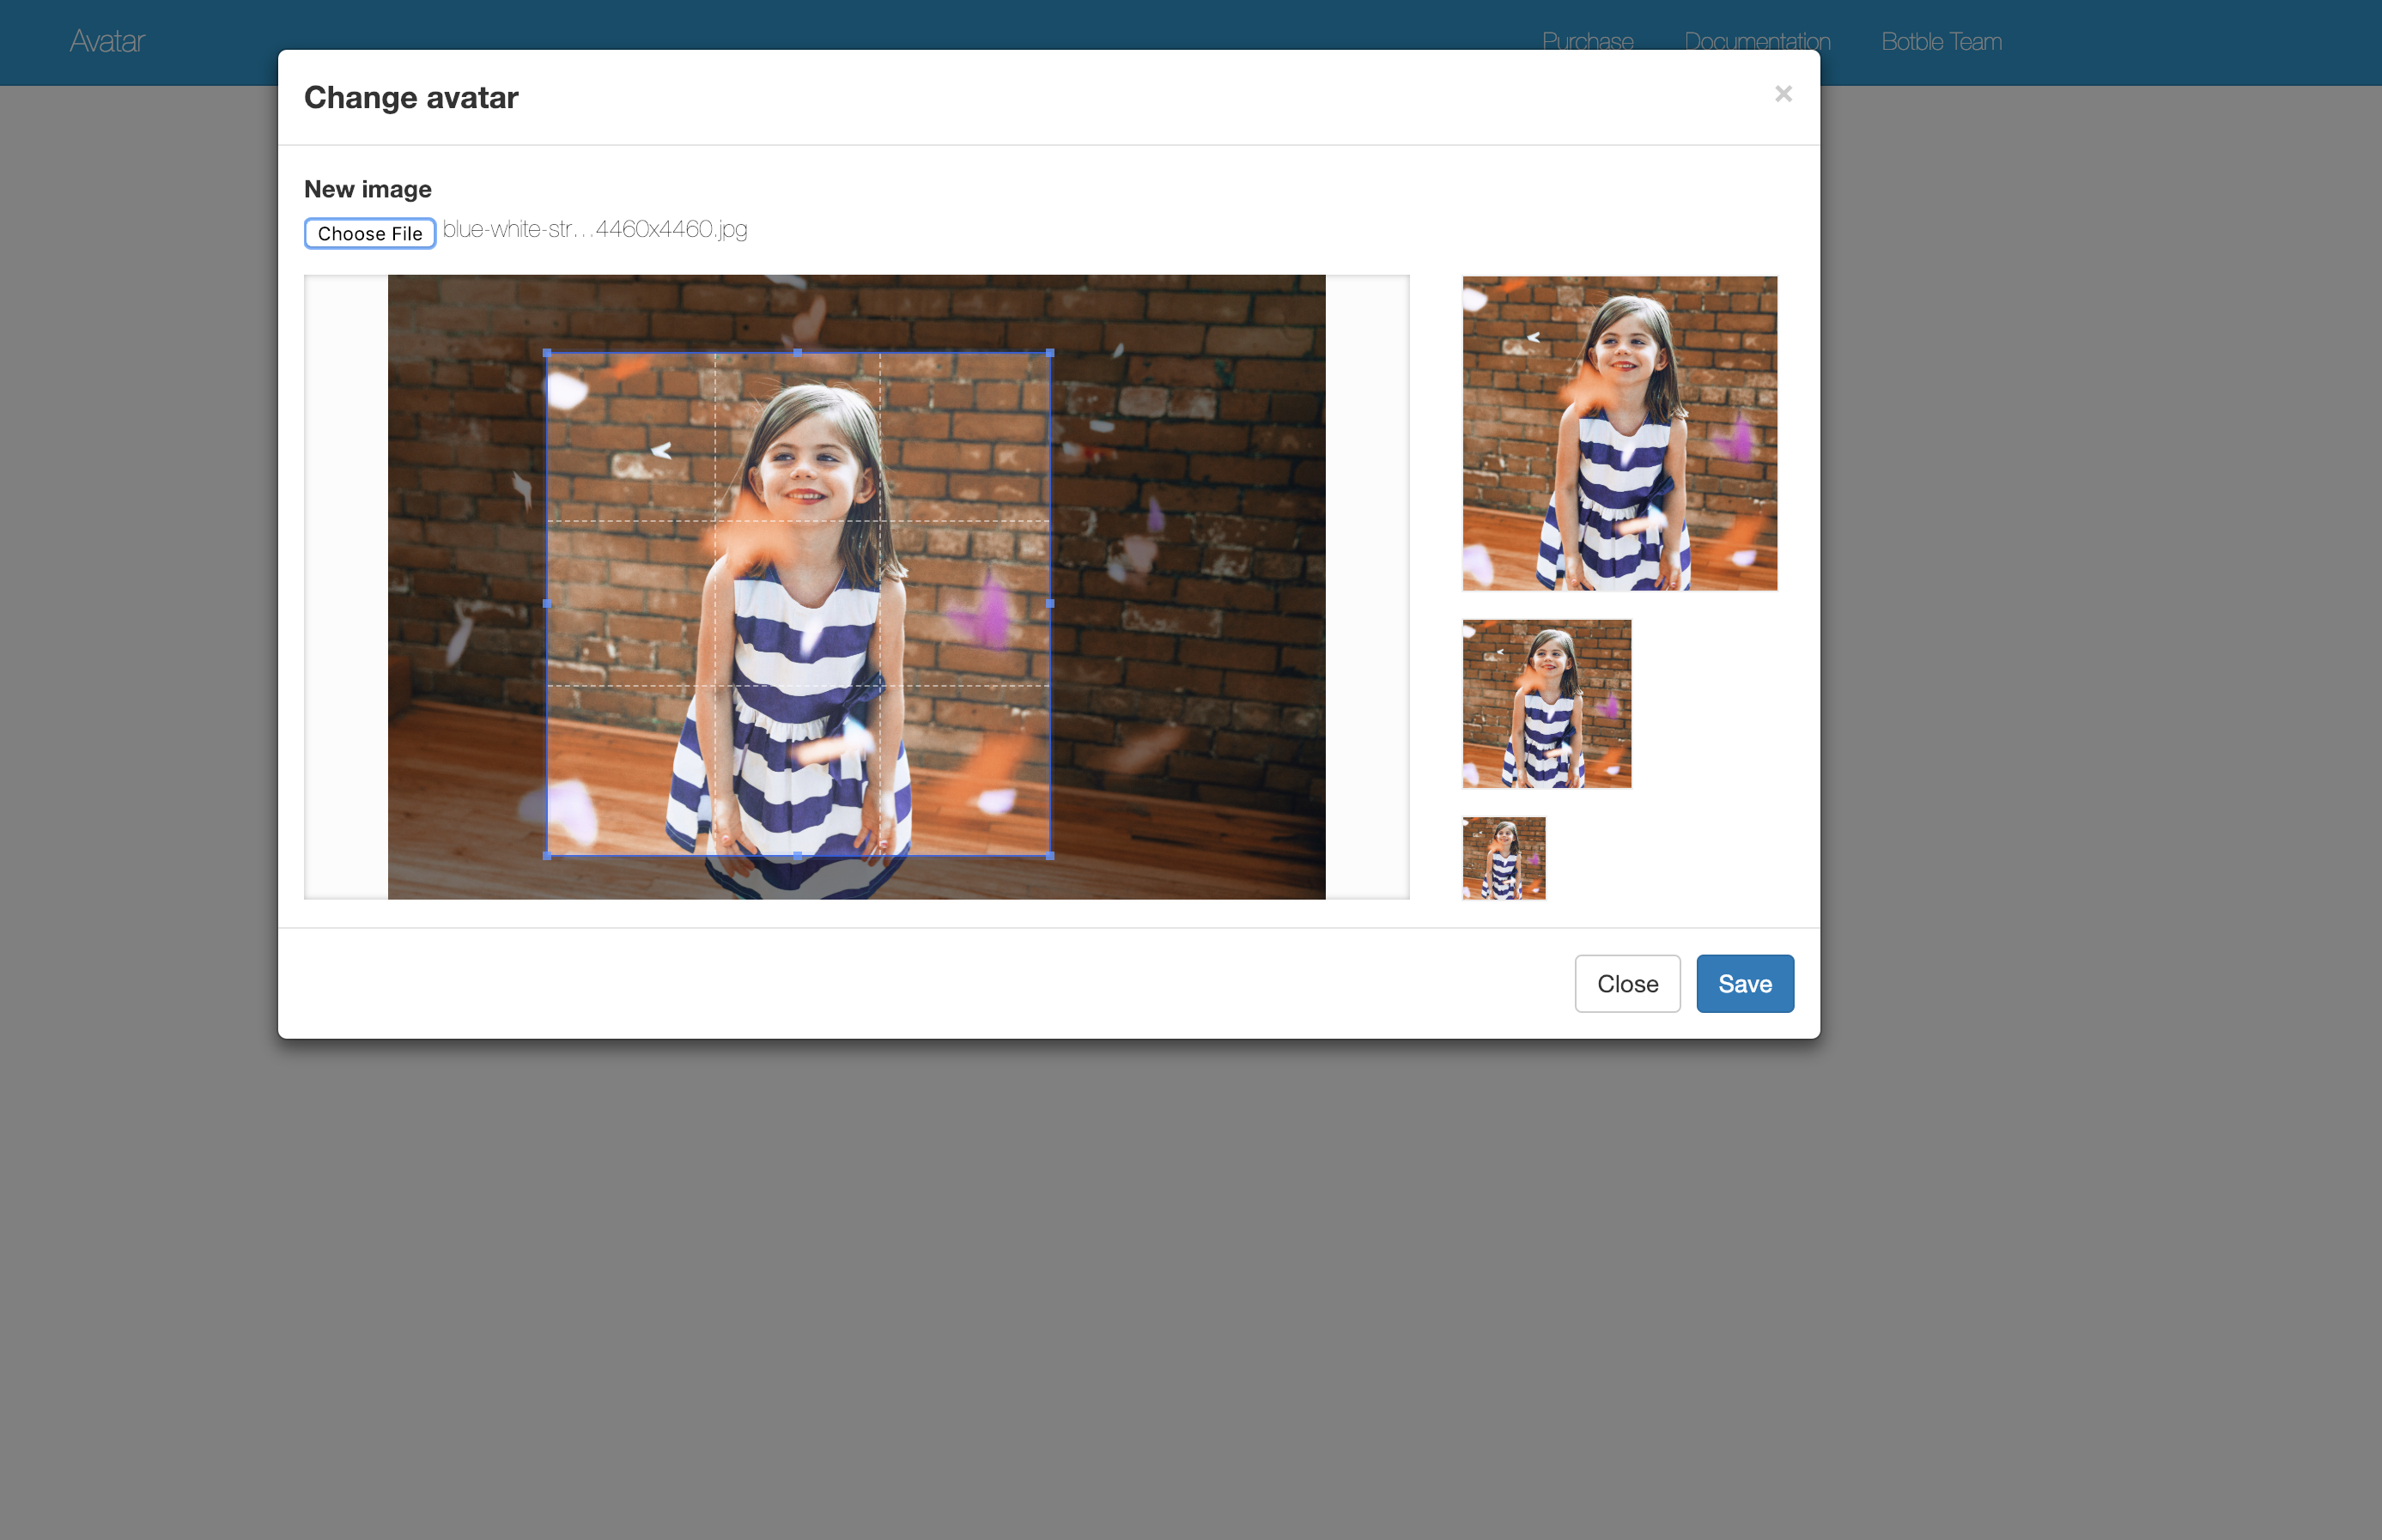Close the Change avatar dialog with X
Image resolution: width=2382 pixels, height=1540 pixels.
tap(1783, 94)
